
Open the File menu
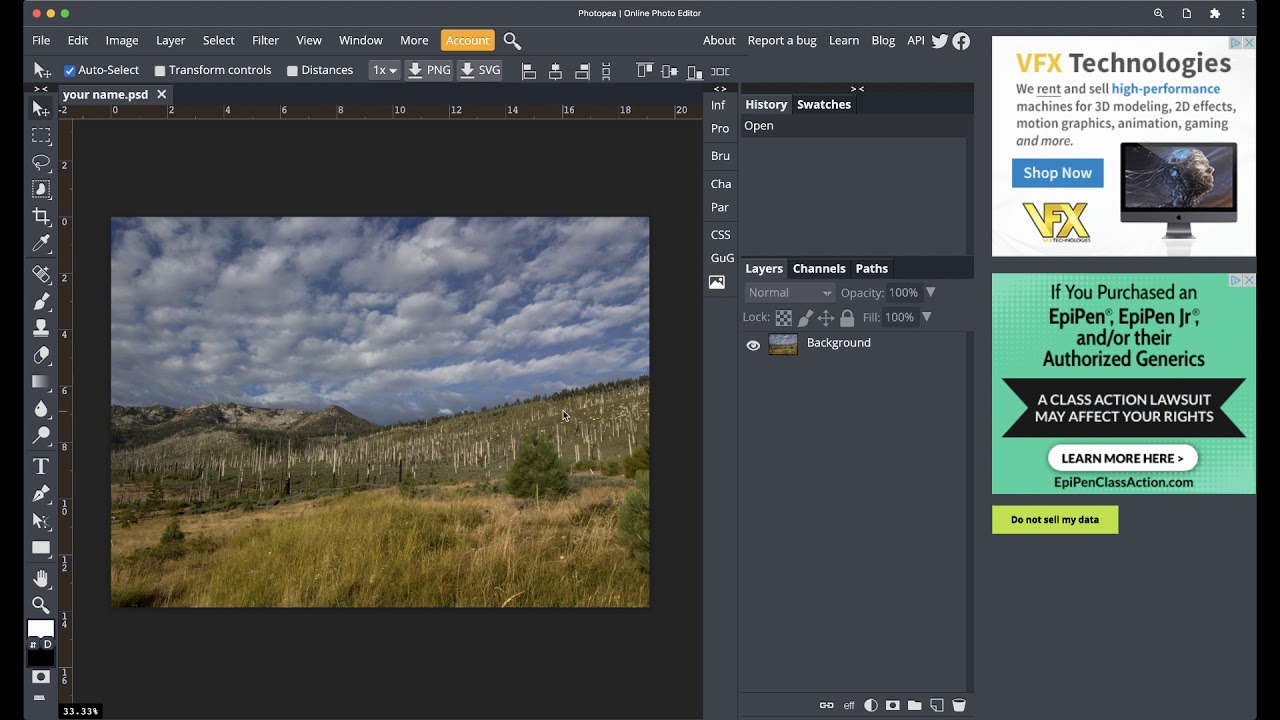[x=41, y=41]
